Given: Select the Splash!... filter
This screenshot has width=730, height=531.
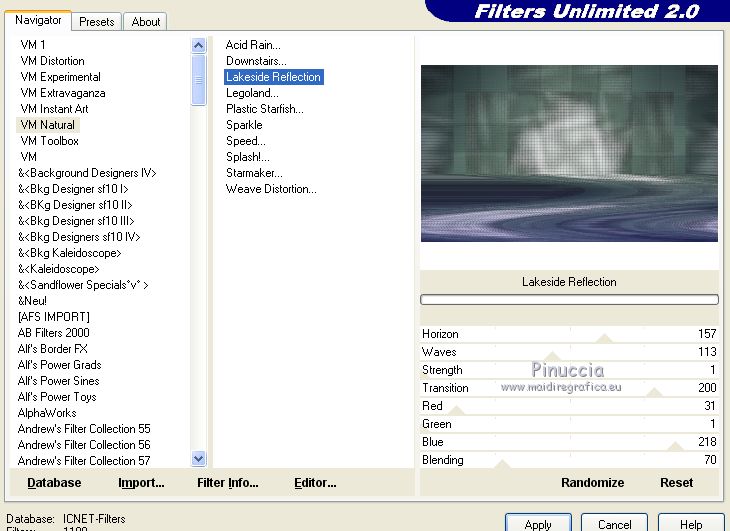Looking at the screenshot, I should [247, 157].
